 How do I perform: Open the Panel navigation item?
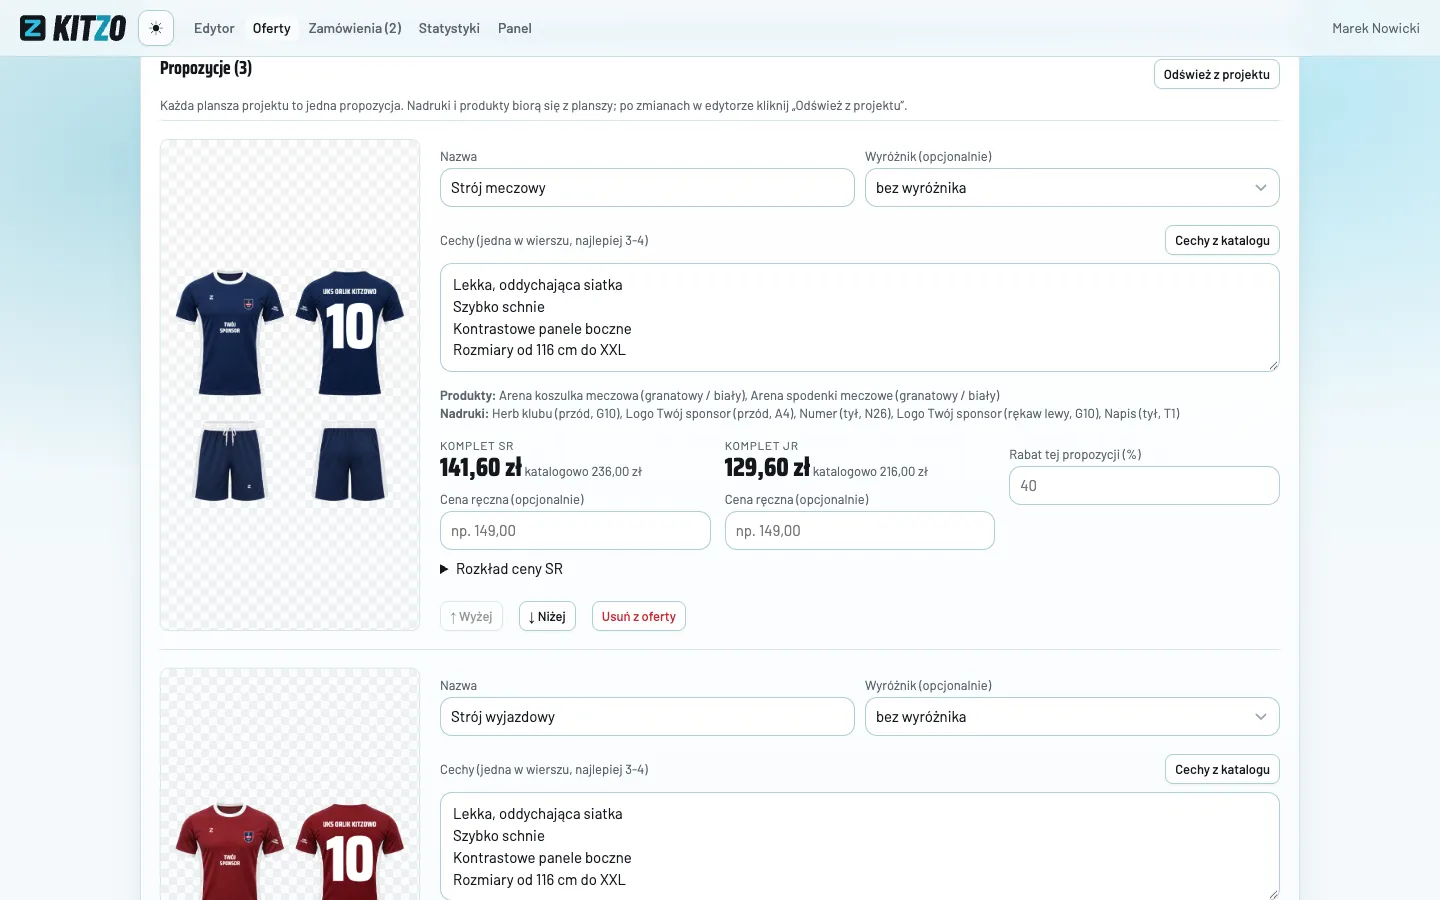click(515, 28)
